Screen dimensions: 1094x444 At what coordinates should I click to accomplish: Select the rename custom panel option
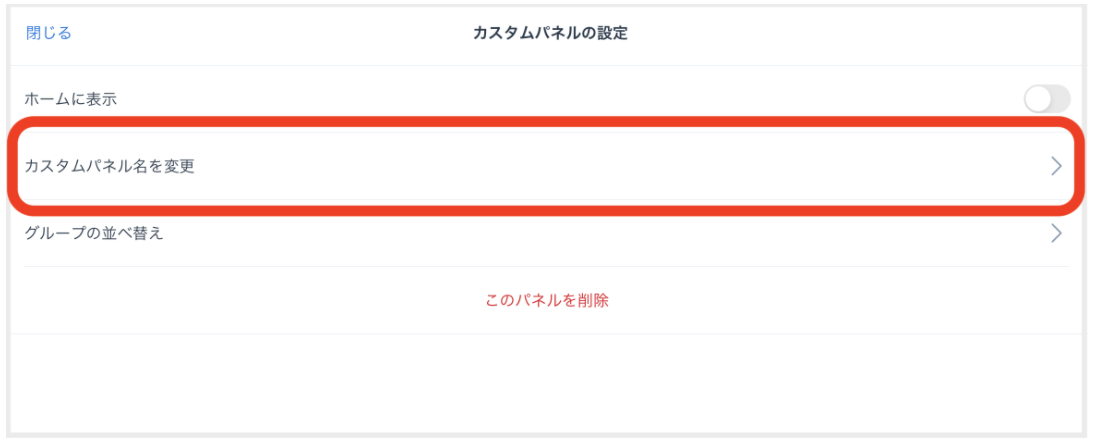pos(546,166)
